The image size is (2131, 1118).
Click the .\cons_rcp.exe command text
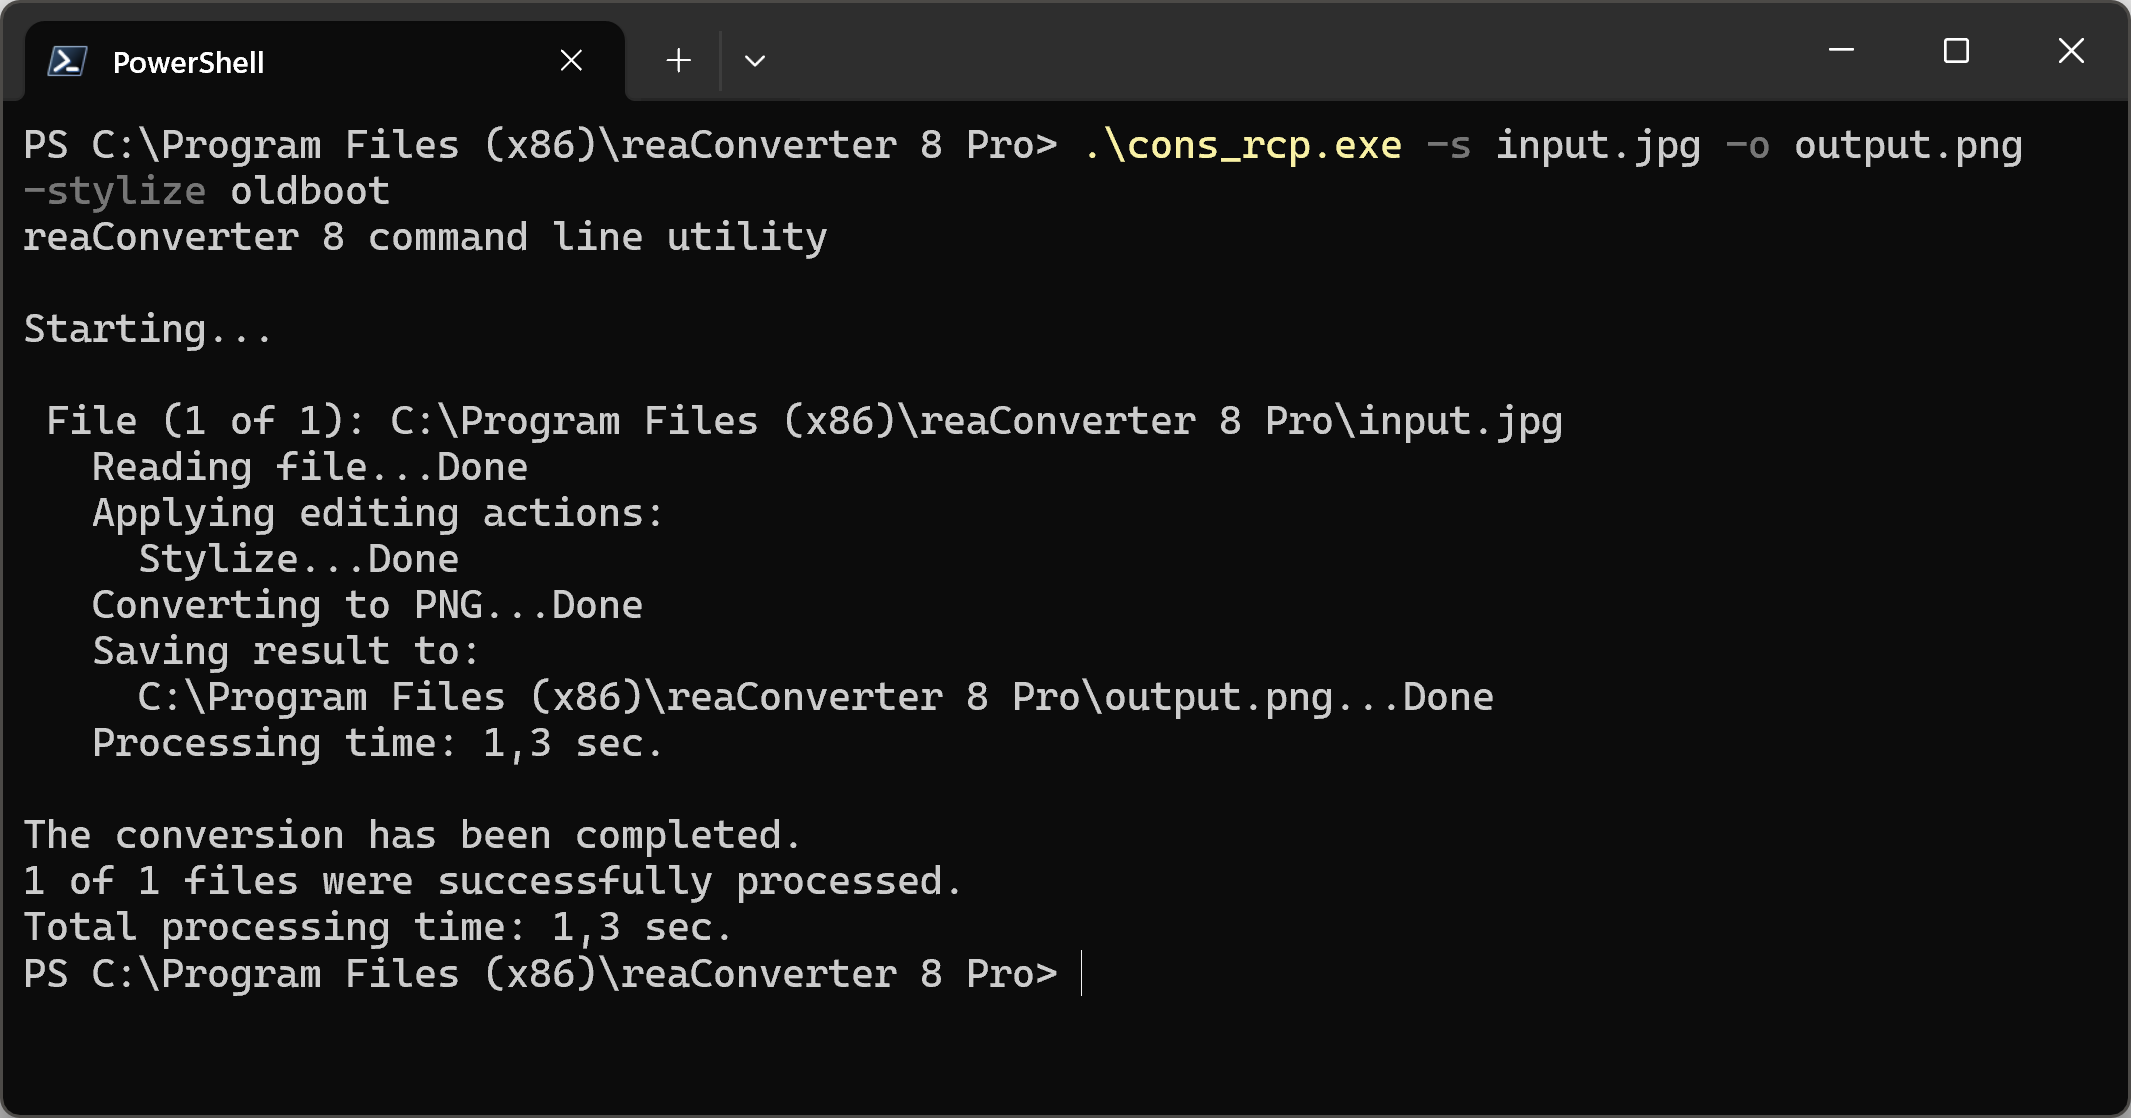coord(1243,146)
